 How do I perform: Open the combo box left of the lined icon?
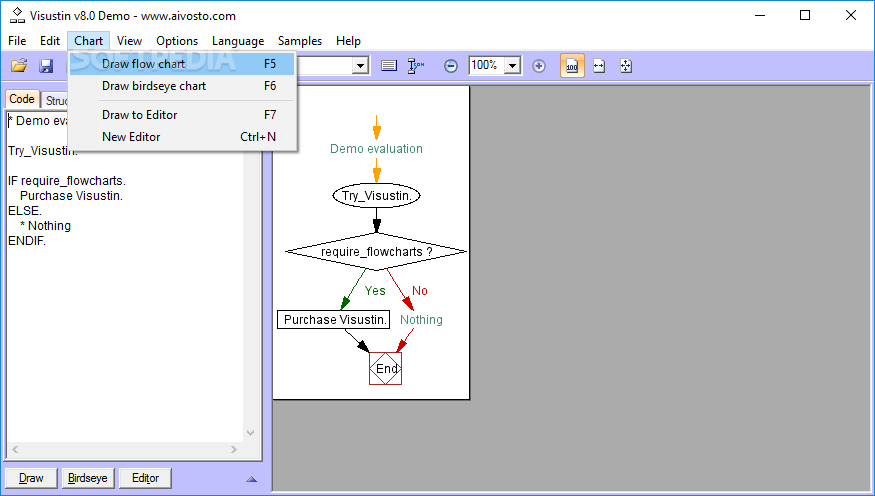[x=360, y=66]
